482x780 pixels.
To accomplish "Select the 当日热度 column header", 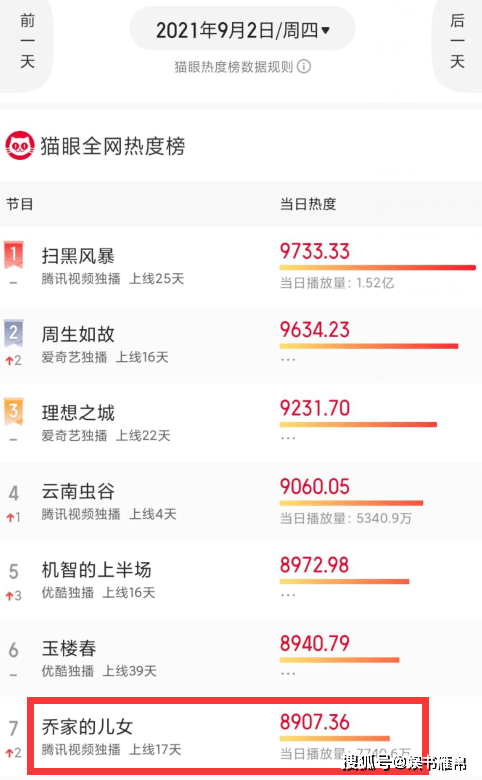I will tap(308, 204).
